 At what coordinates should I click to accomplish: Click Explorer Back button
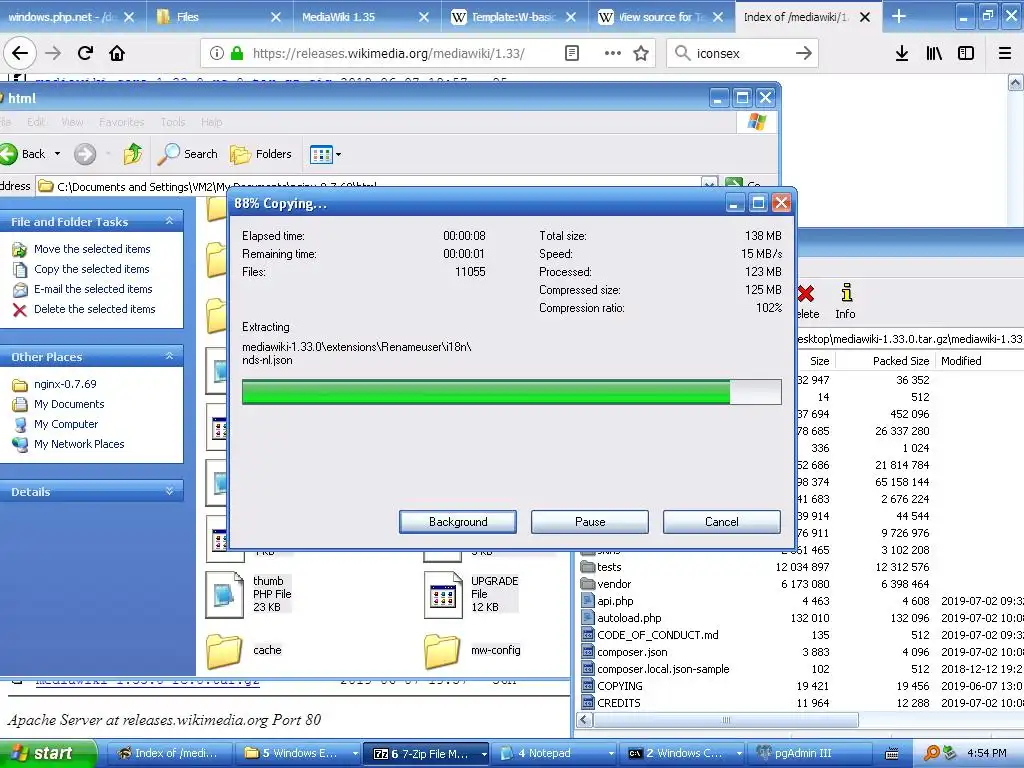[24, 154]
